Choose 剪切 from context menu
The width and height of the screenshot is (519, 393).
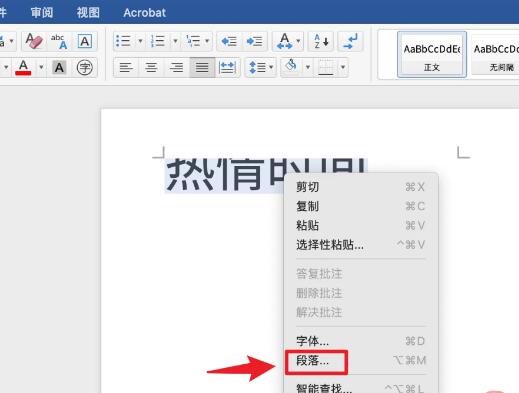361,187
